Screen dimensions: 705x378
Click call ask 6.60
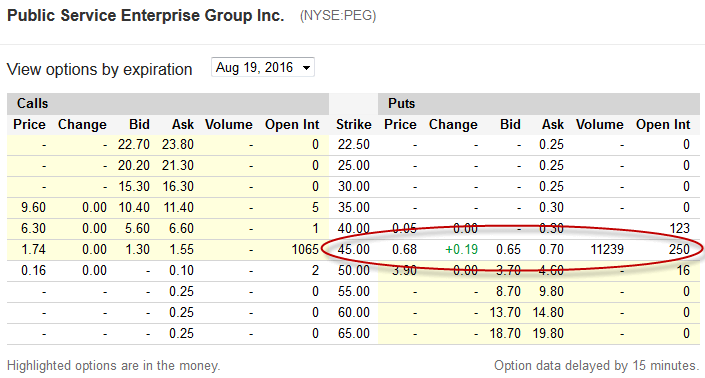(182, 228)
